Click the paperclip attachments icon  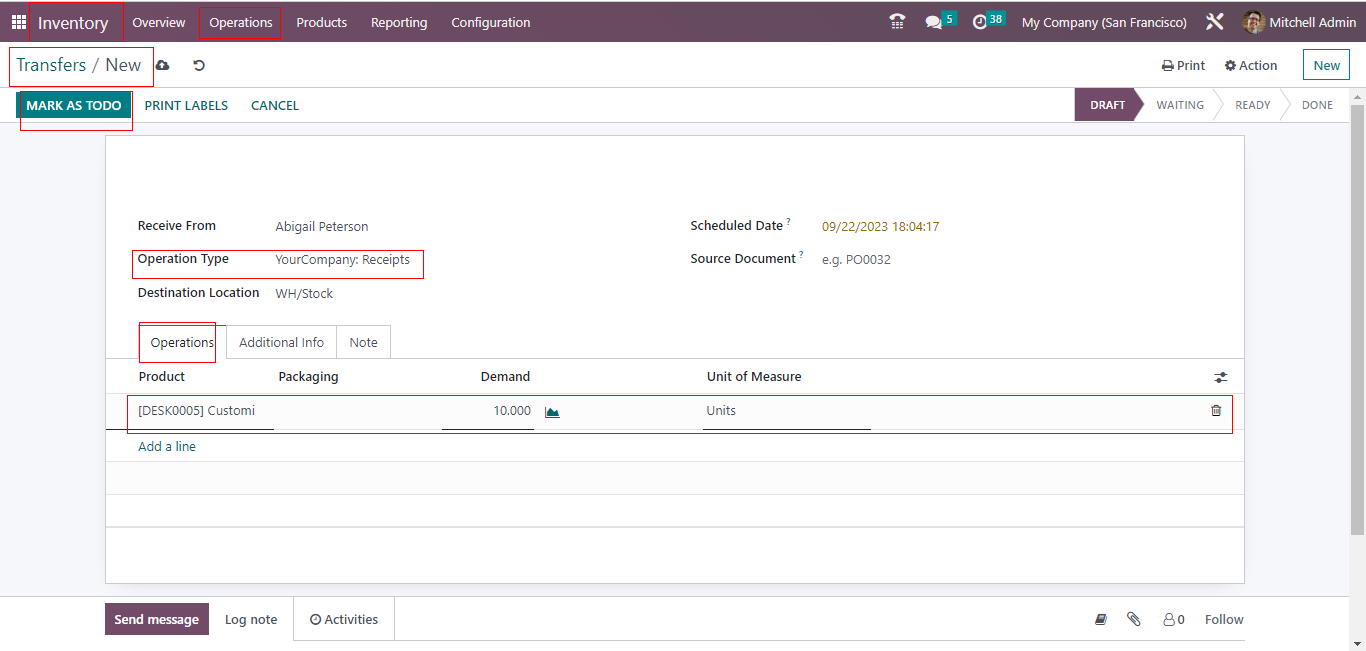click(x=1133, y=619)
